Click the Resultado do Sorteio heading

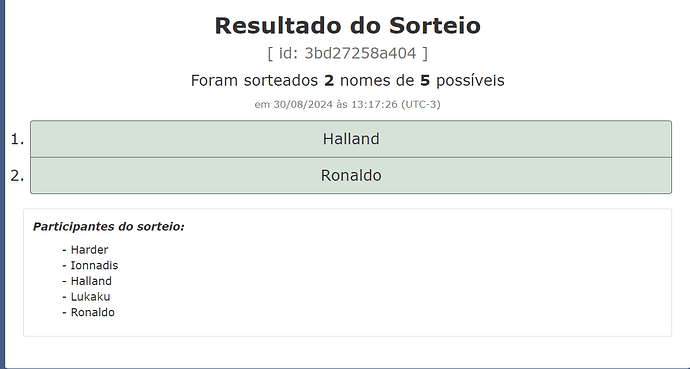(x=348, y=26)
